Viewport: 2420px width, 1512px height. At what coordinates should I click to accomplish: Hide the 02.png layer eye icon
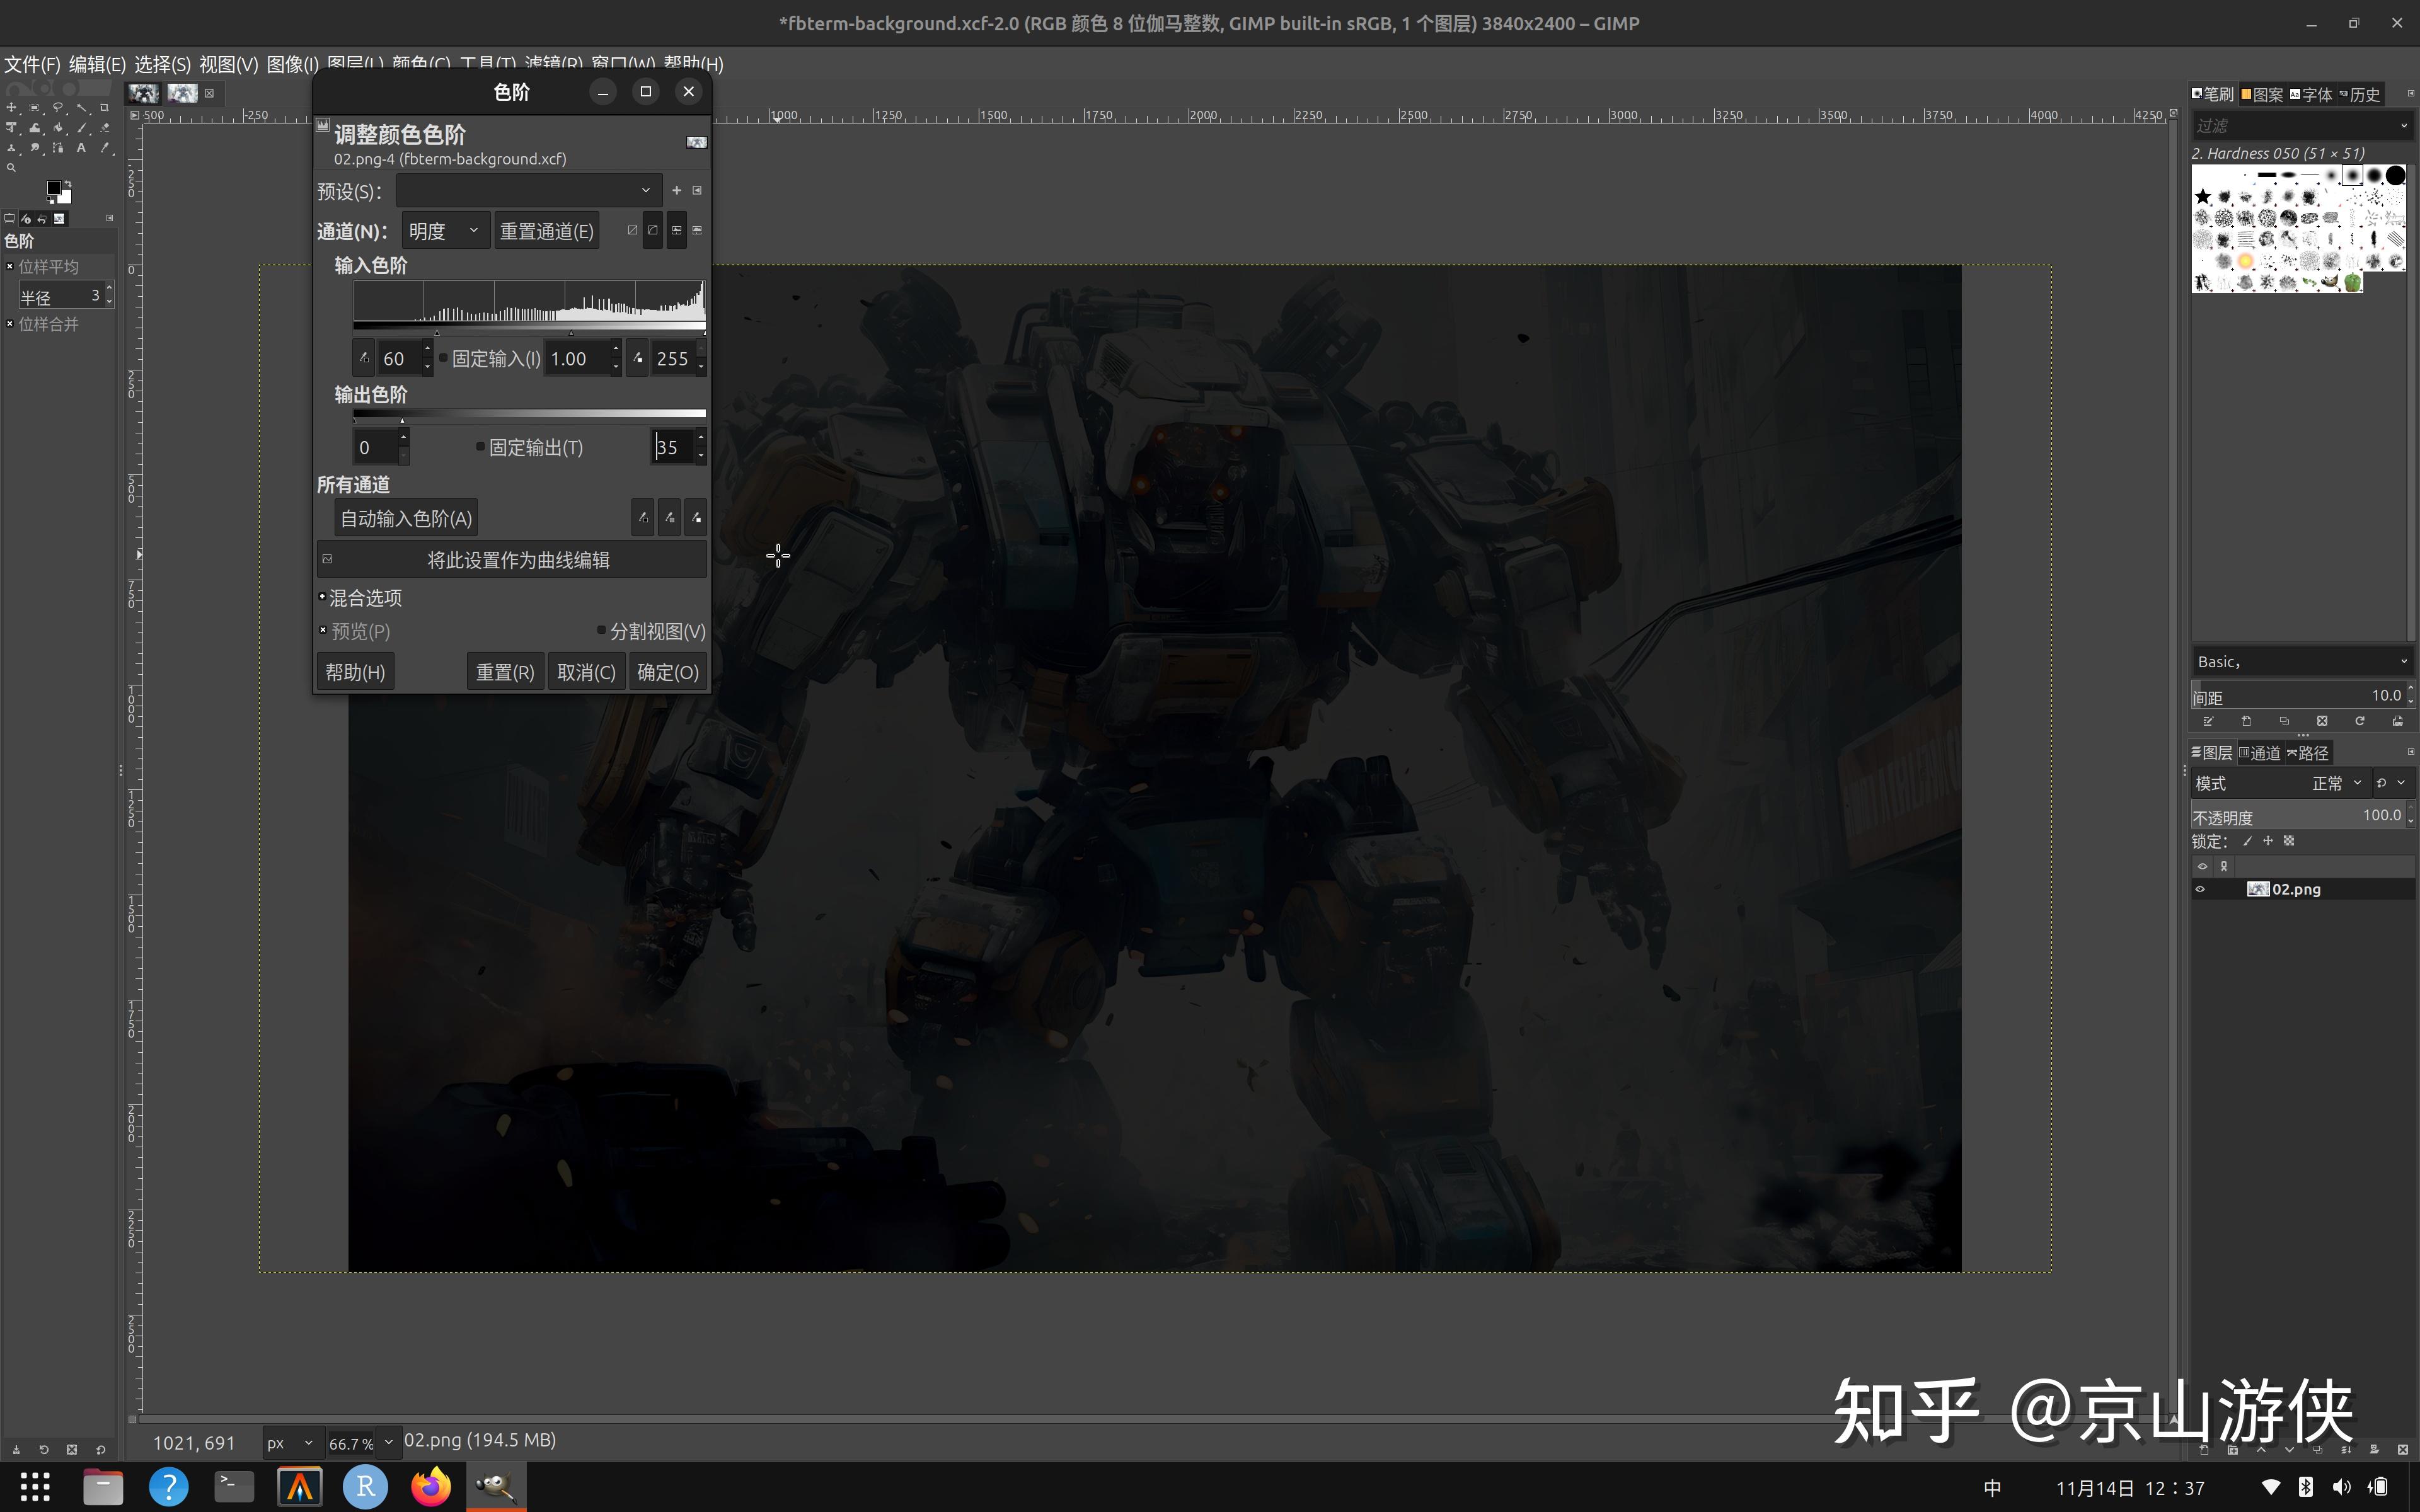tap(2200, 889)
